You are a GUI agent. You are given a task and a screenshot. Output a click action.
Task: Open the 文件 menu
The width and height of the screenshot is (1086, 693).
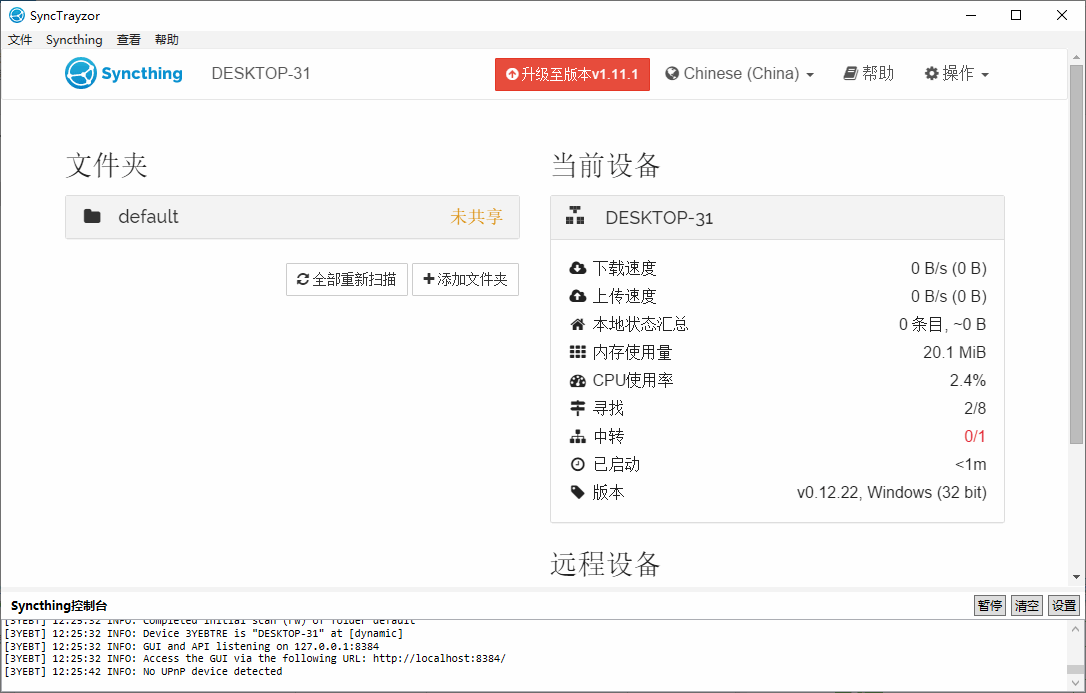pyautogui.click(x=20, y=40)
